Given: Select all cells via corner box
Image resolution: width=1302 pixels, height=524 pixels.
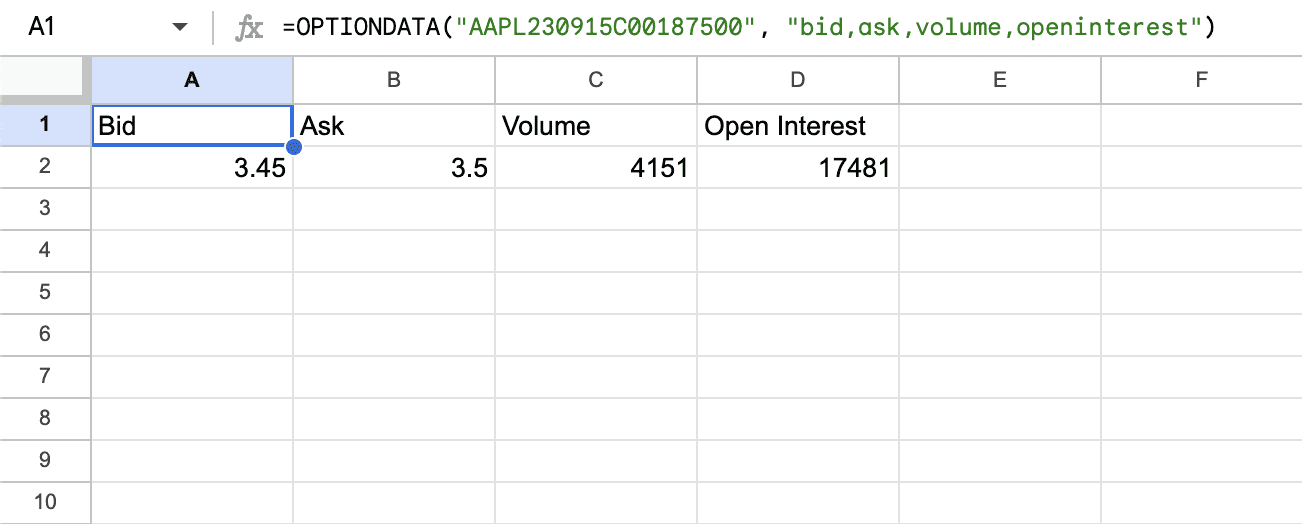Looking at the screenshot, I should pyautogui.click(x=45, y=80).
